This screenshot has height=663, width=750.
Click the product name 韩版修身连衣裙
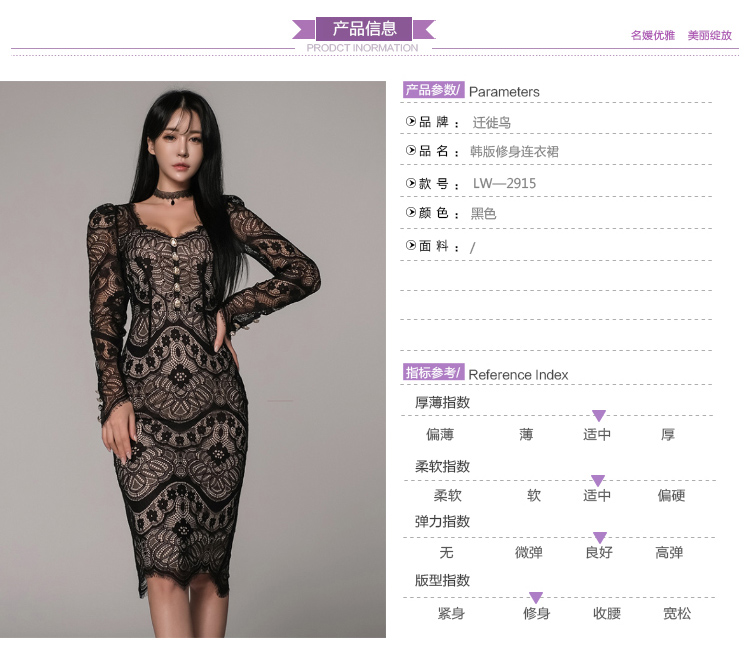[x=514, y=152]
